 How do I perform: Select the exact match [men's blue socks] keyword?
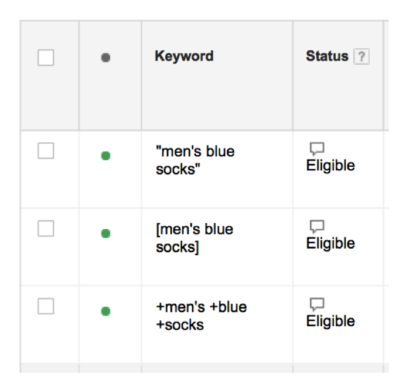pyautogui.click(x=195, y=238)
